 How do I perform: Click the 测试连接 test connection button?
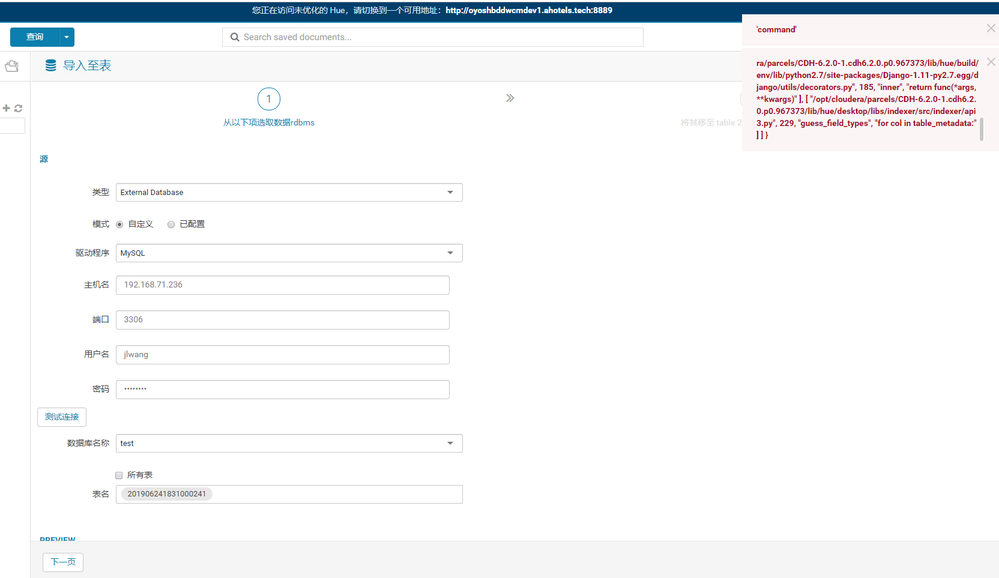tap(62, 417)
